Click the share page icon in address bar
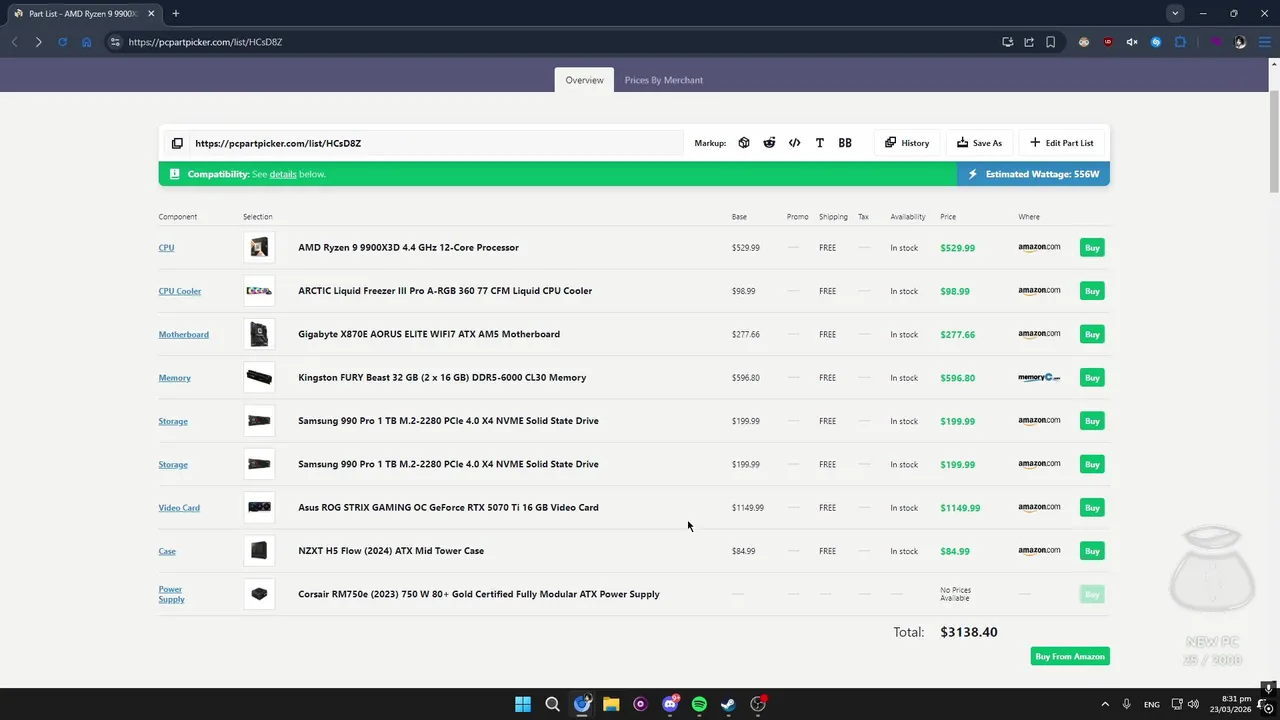This screenshot has width=1280, height=720. (x=1029, y=42)
